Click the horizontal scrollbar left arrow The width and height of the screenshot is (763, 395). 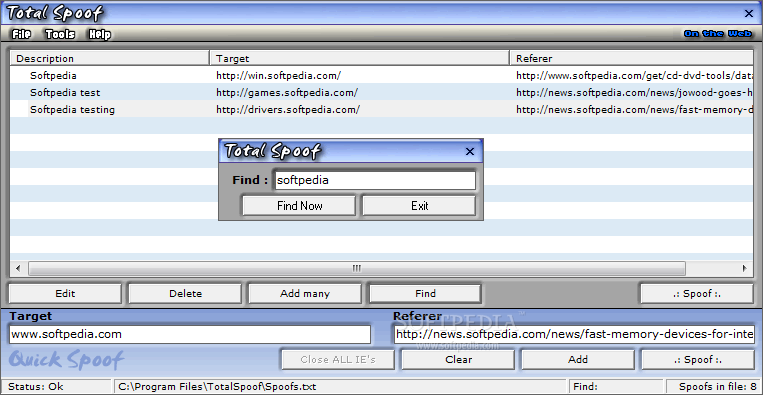point(18,268)
